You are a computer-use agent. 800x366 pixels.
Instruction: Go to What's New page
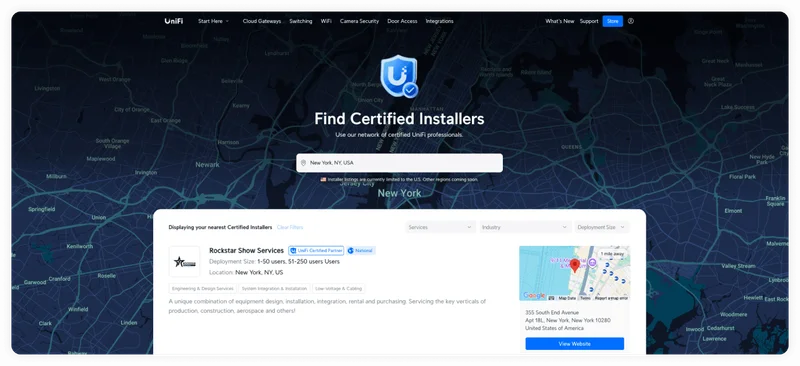(560, 21)
